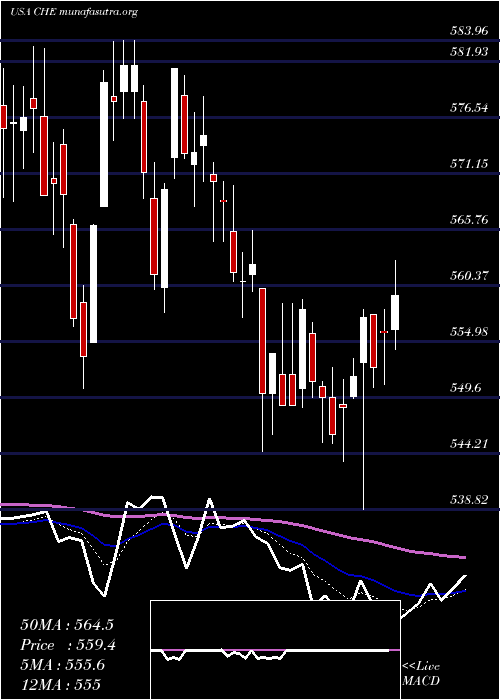Click the 581.93 price level label
This screenshot has height=700, width=500.
(x=468, y=52)
